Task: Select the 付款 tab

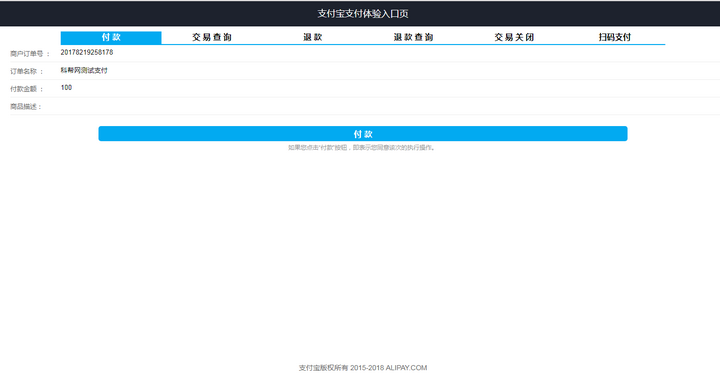Action: point(111,38)
